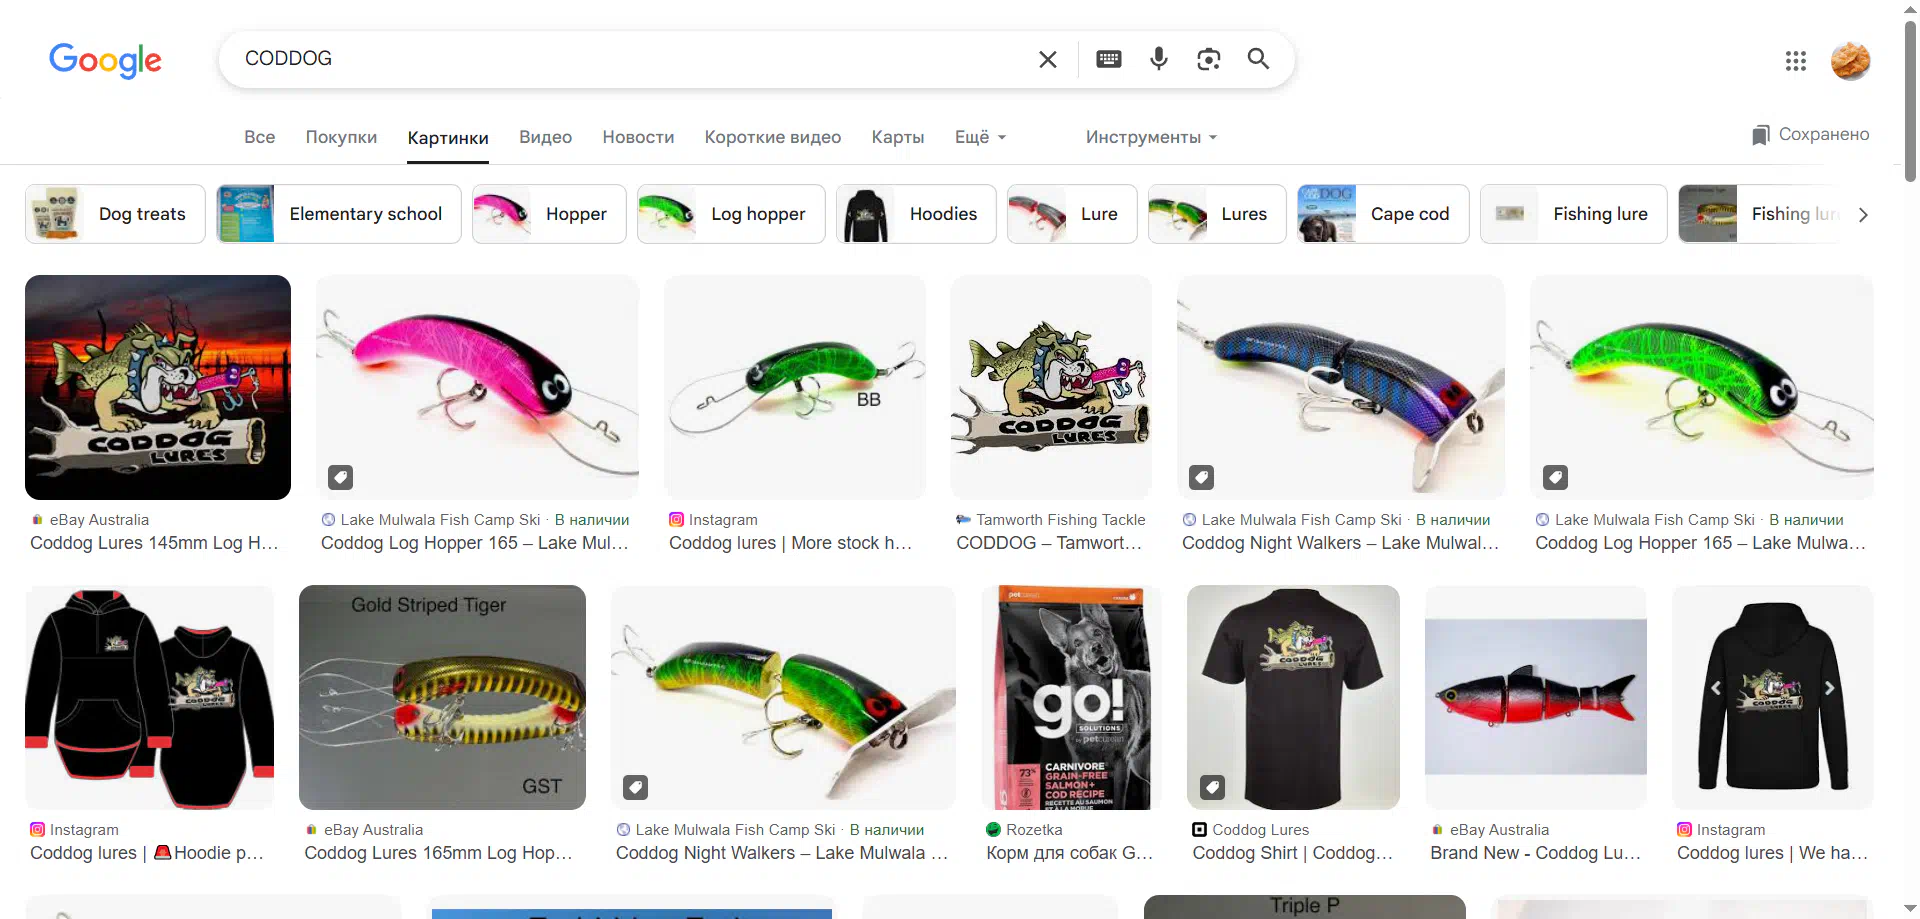Viewport: 1920px width, 919px height.
Task: Switch to the Видео tab
Action: pos(545,137)
